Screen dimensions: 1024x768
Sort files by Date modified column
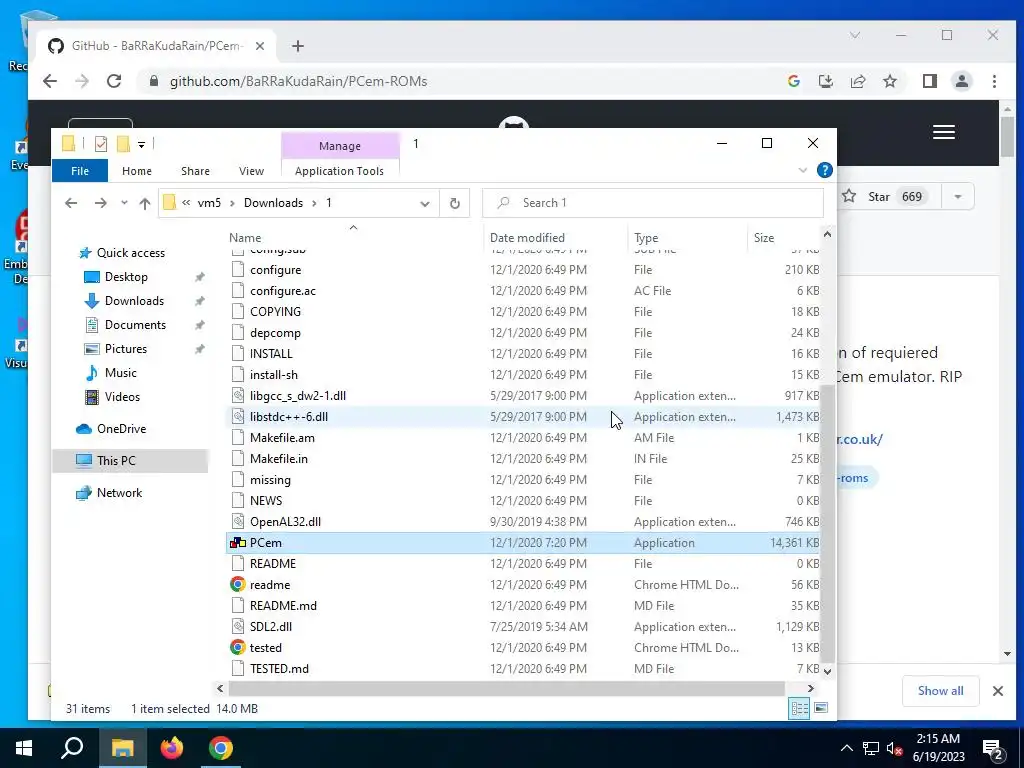555,238
